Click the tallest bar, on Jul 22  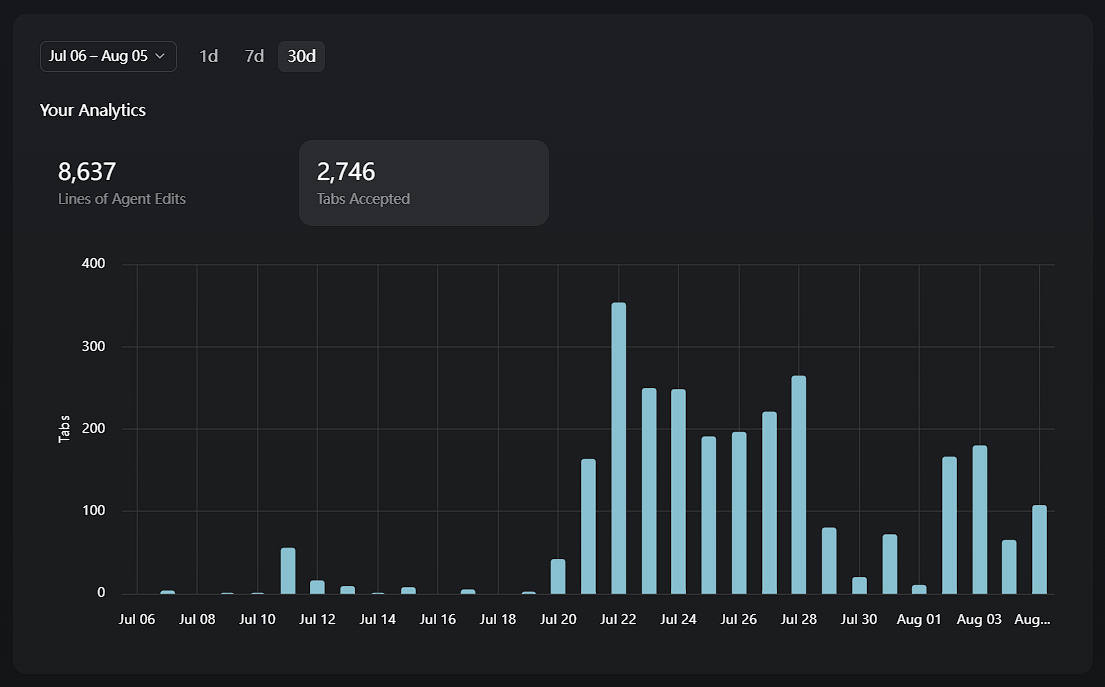pos(618,448)
